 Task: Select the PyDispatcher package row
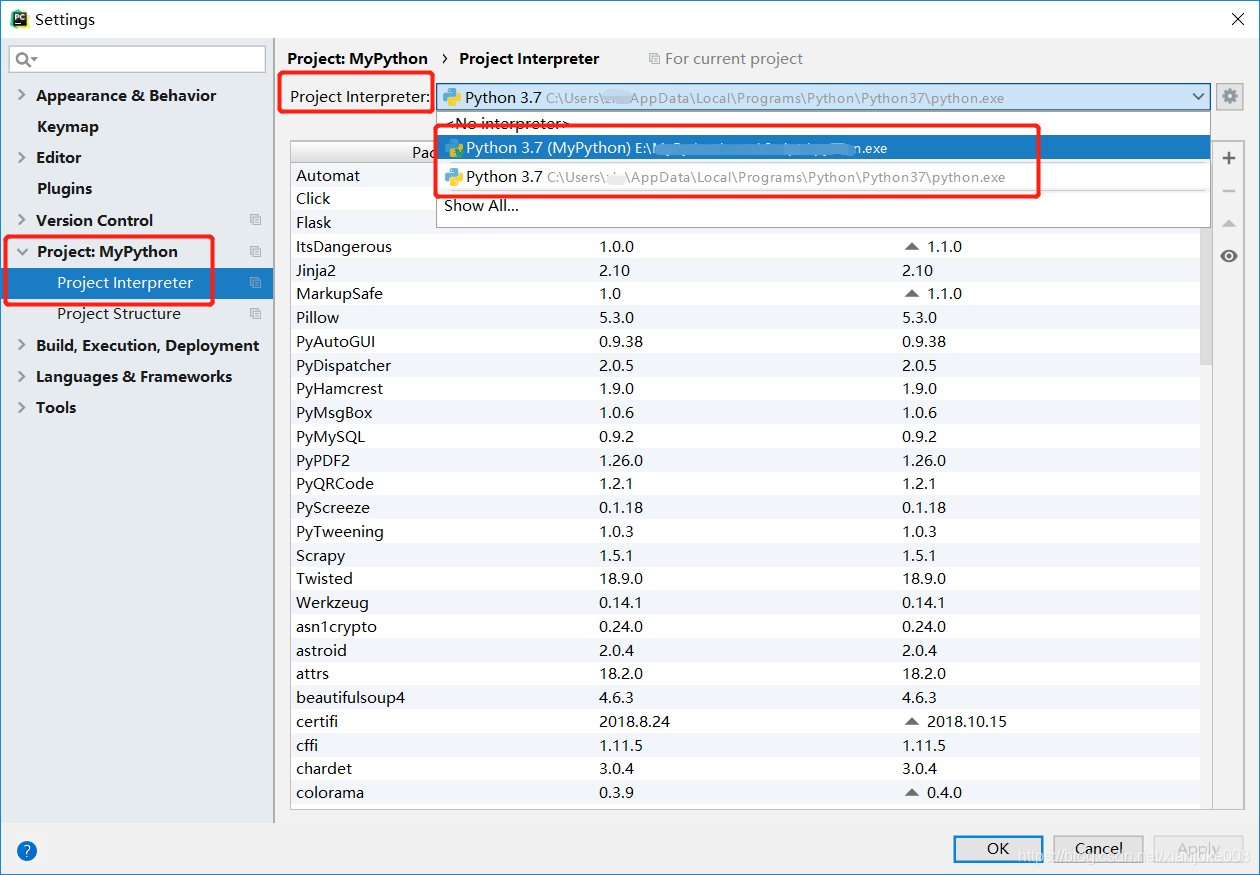pos(746,365)
